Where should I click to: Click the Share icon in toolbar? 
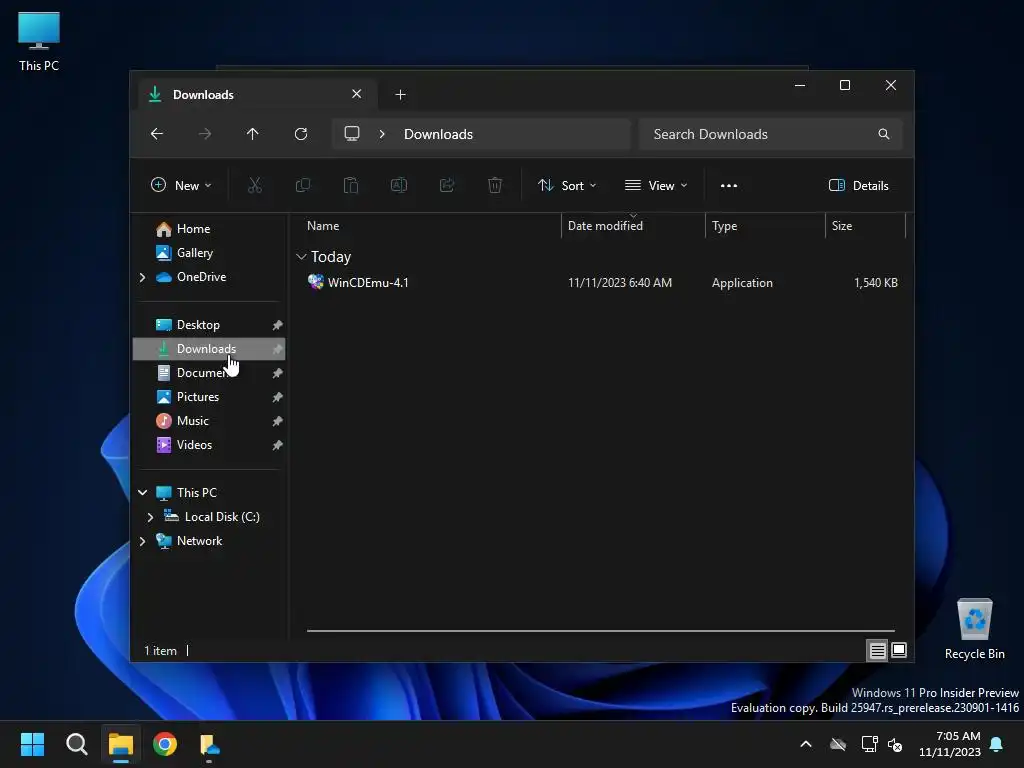click(447, 185)
